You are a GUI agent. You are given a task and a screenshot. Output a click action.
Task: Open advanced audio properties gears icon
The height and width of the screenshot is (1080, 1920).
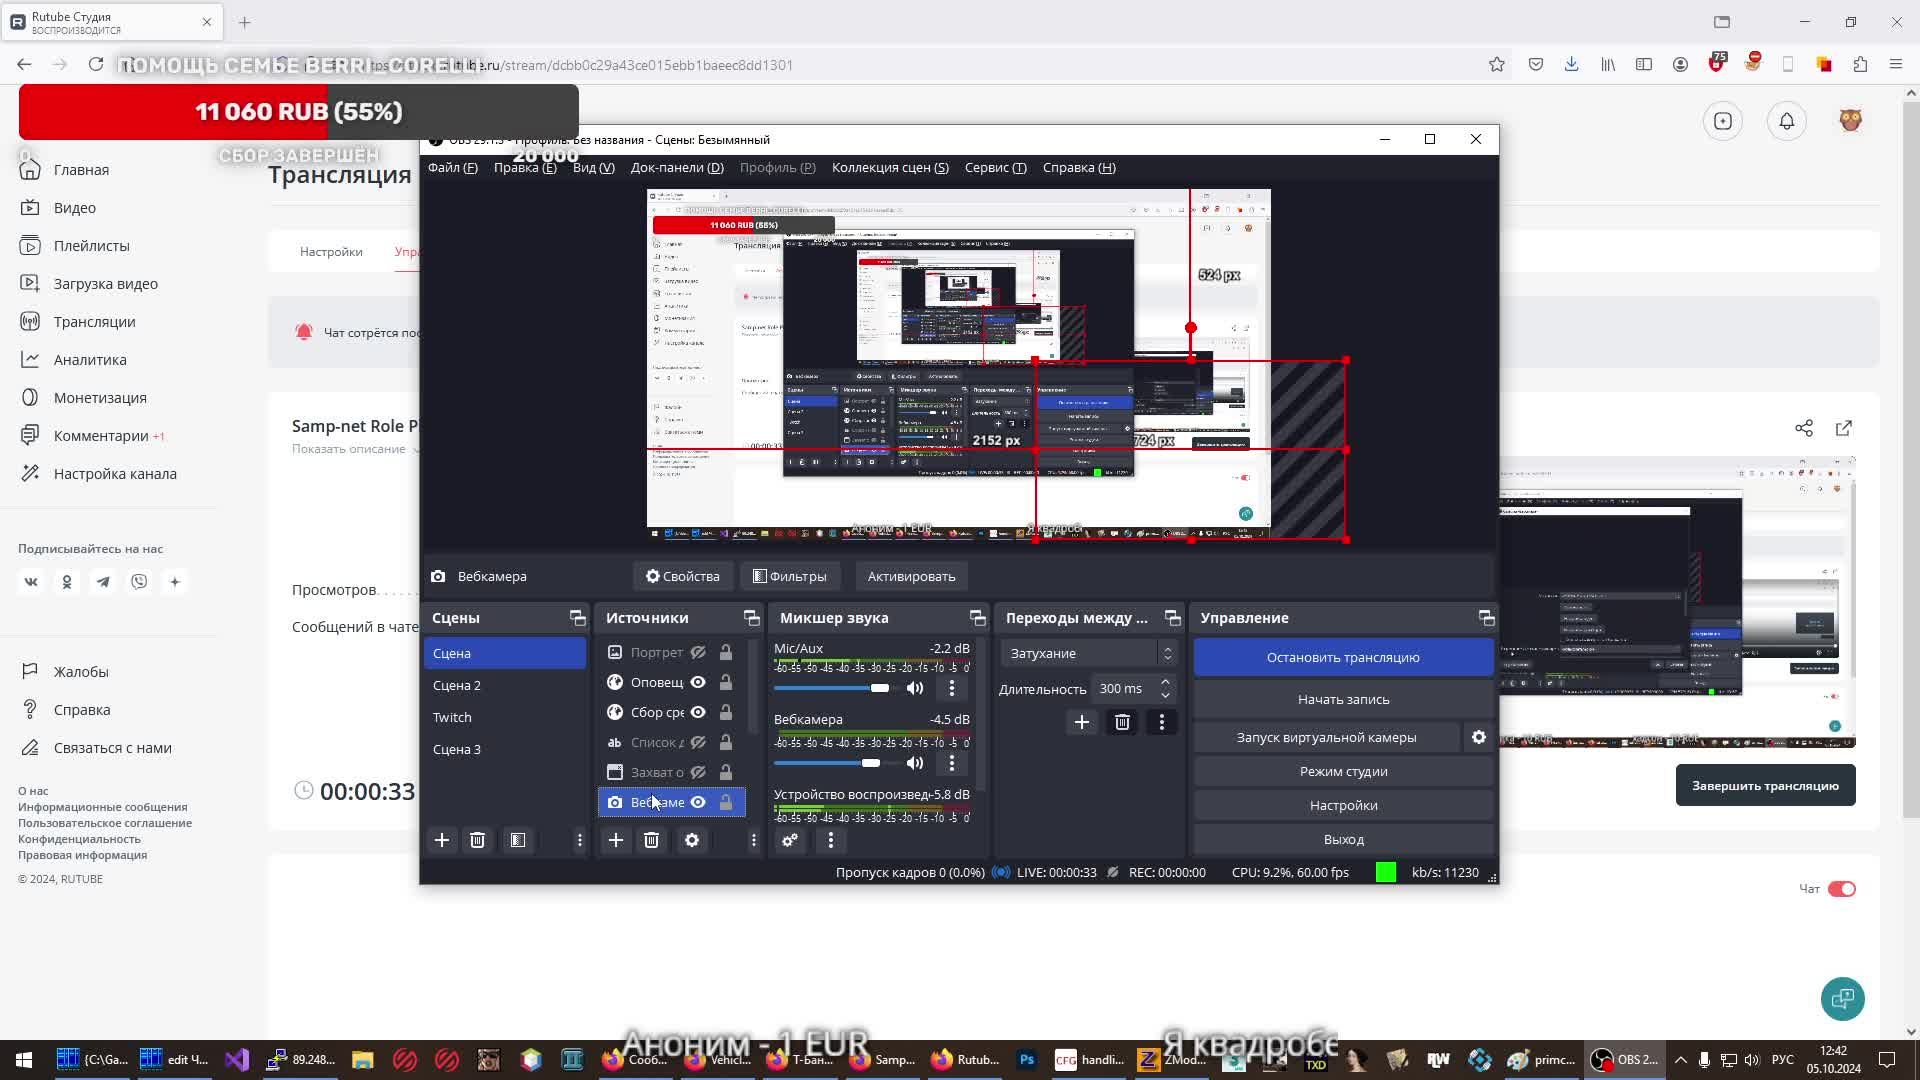pyautogui.click(x=790, y=841)
